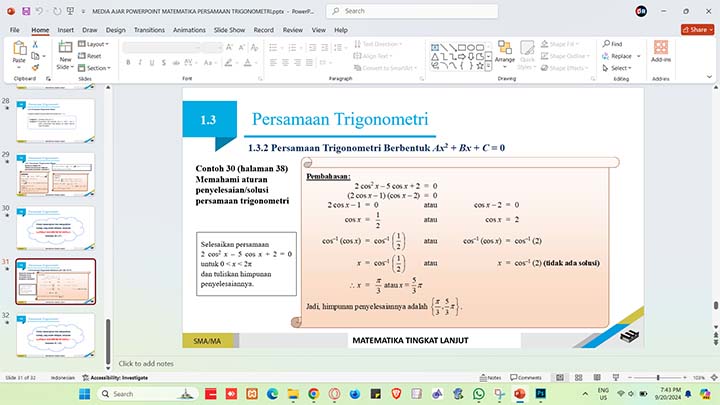Open the Text Direction dropdown

pos(378,44)
